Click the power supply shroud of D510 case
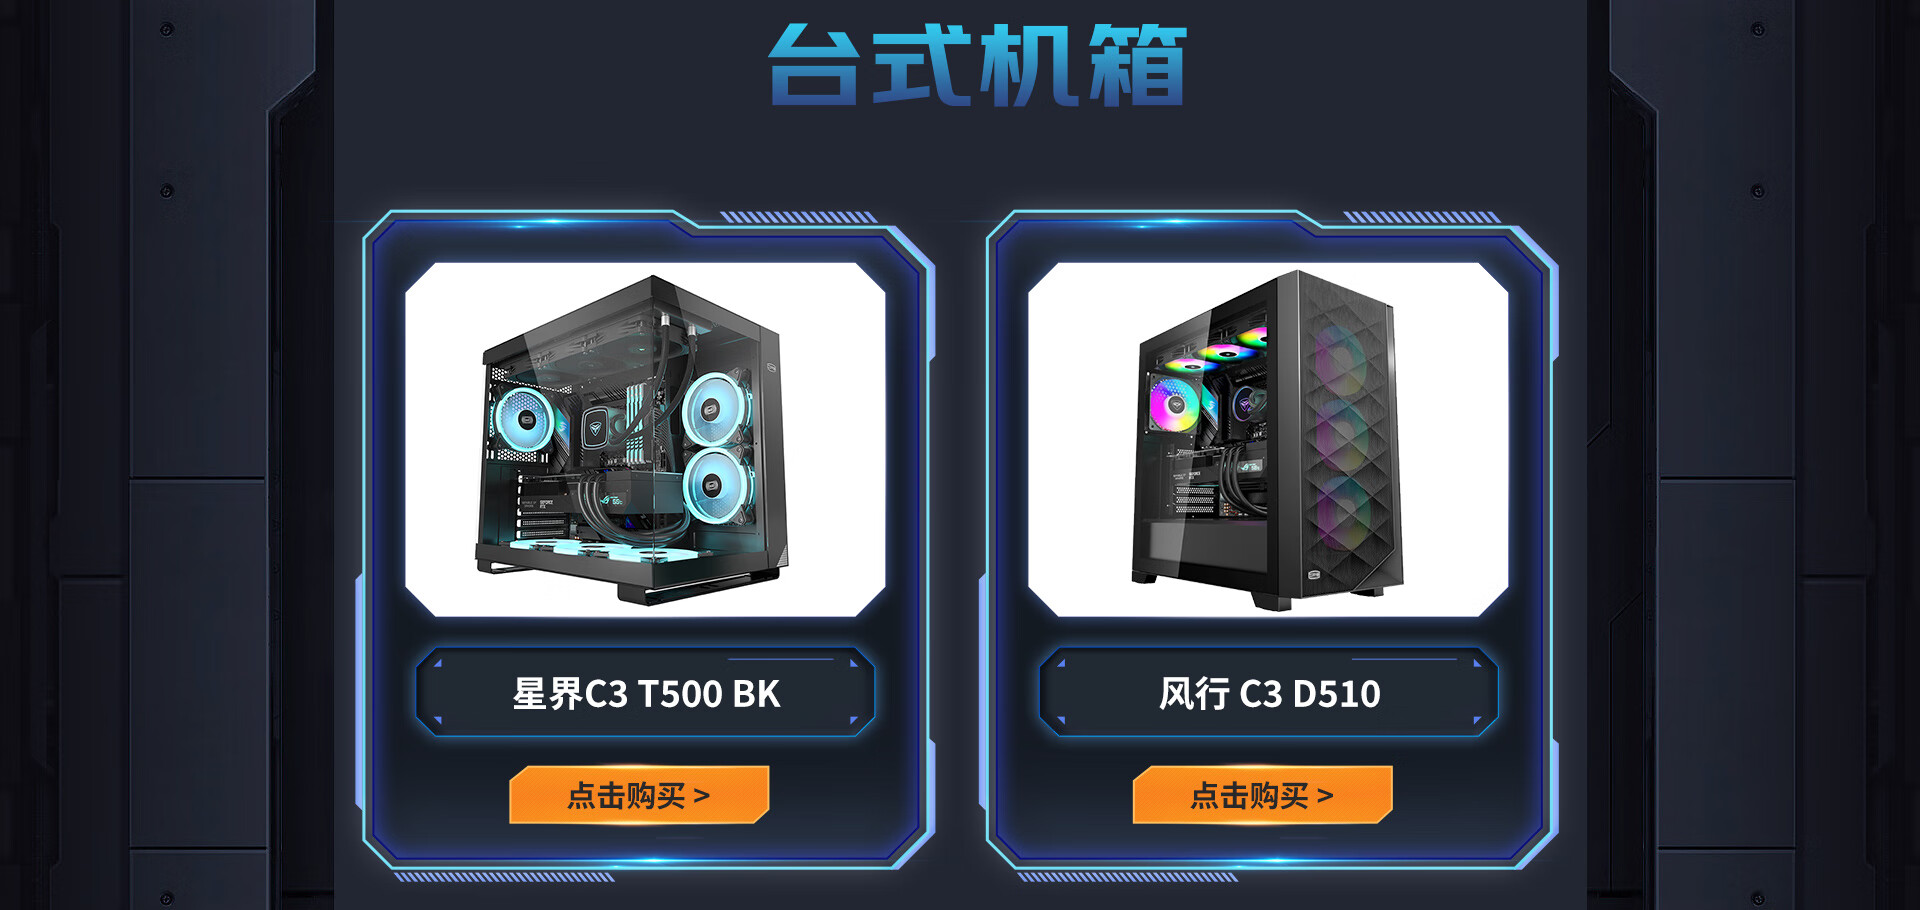 click(1200, 546)
